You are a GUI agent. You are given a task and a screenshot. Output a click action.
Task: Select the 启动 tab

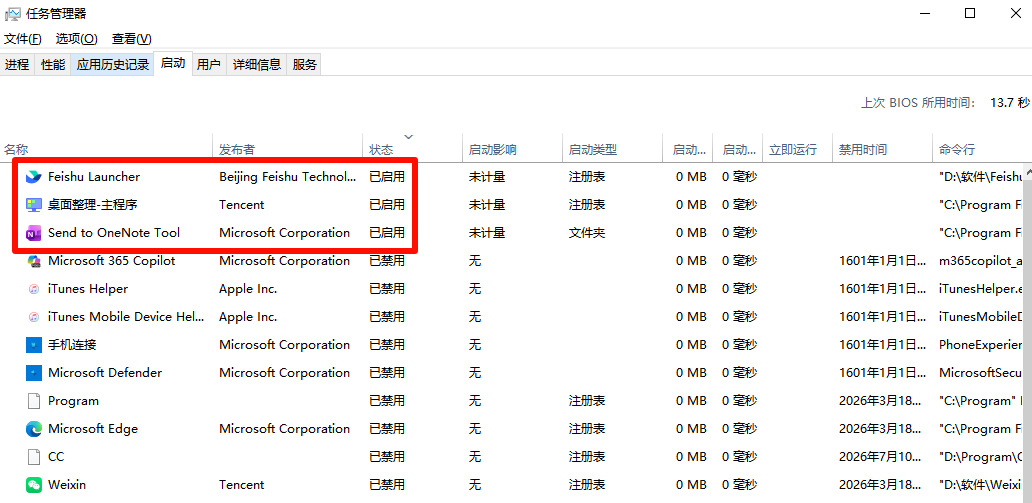coord(173,63)
